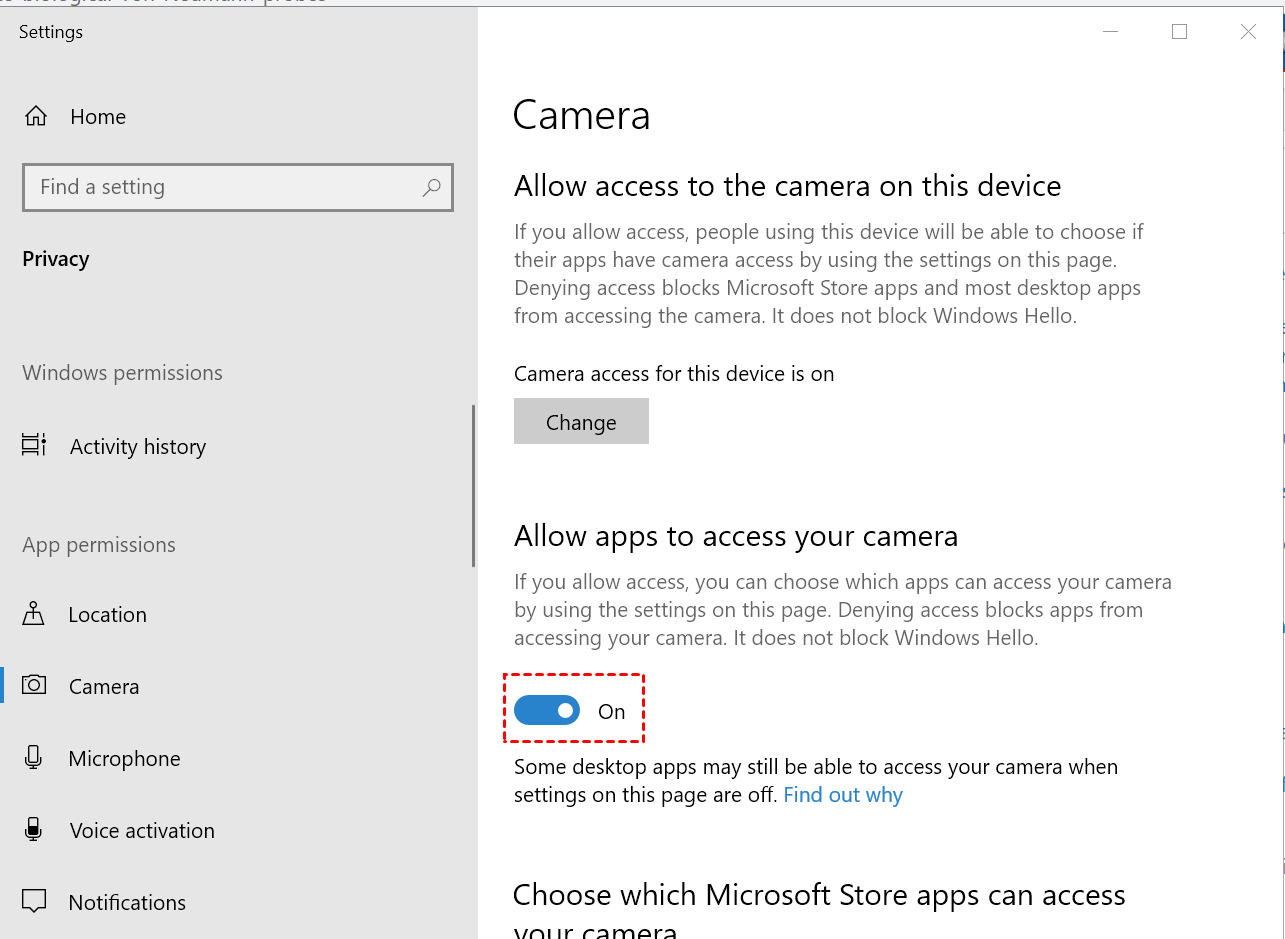Screen dimensions: 1285x939
Task: Open the Activity history text label
Action: 138,447
